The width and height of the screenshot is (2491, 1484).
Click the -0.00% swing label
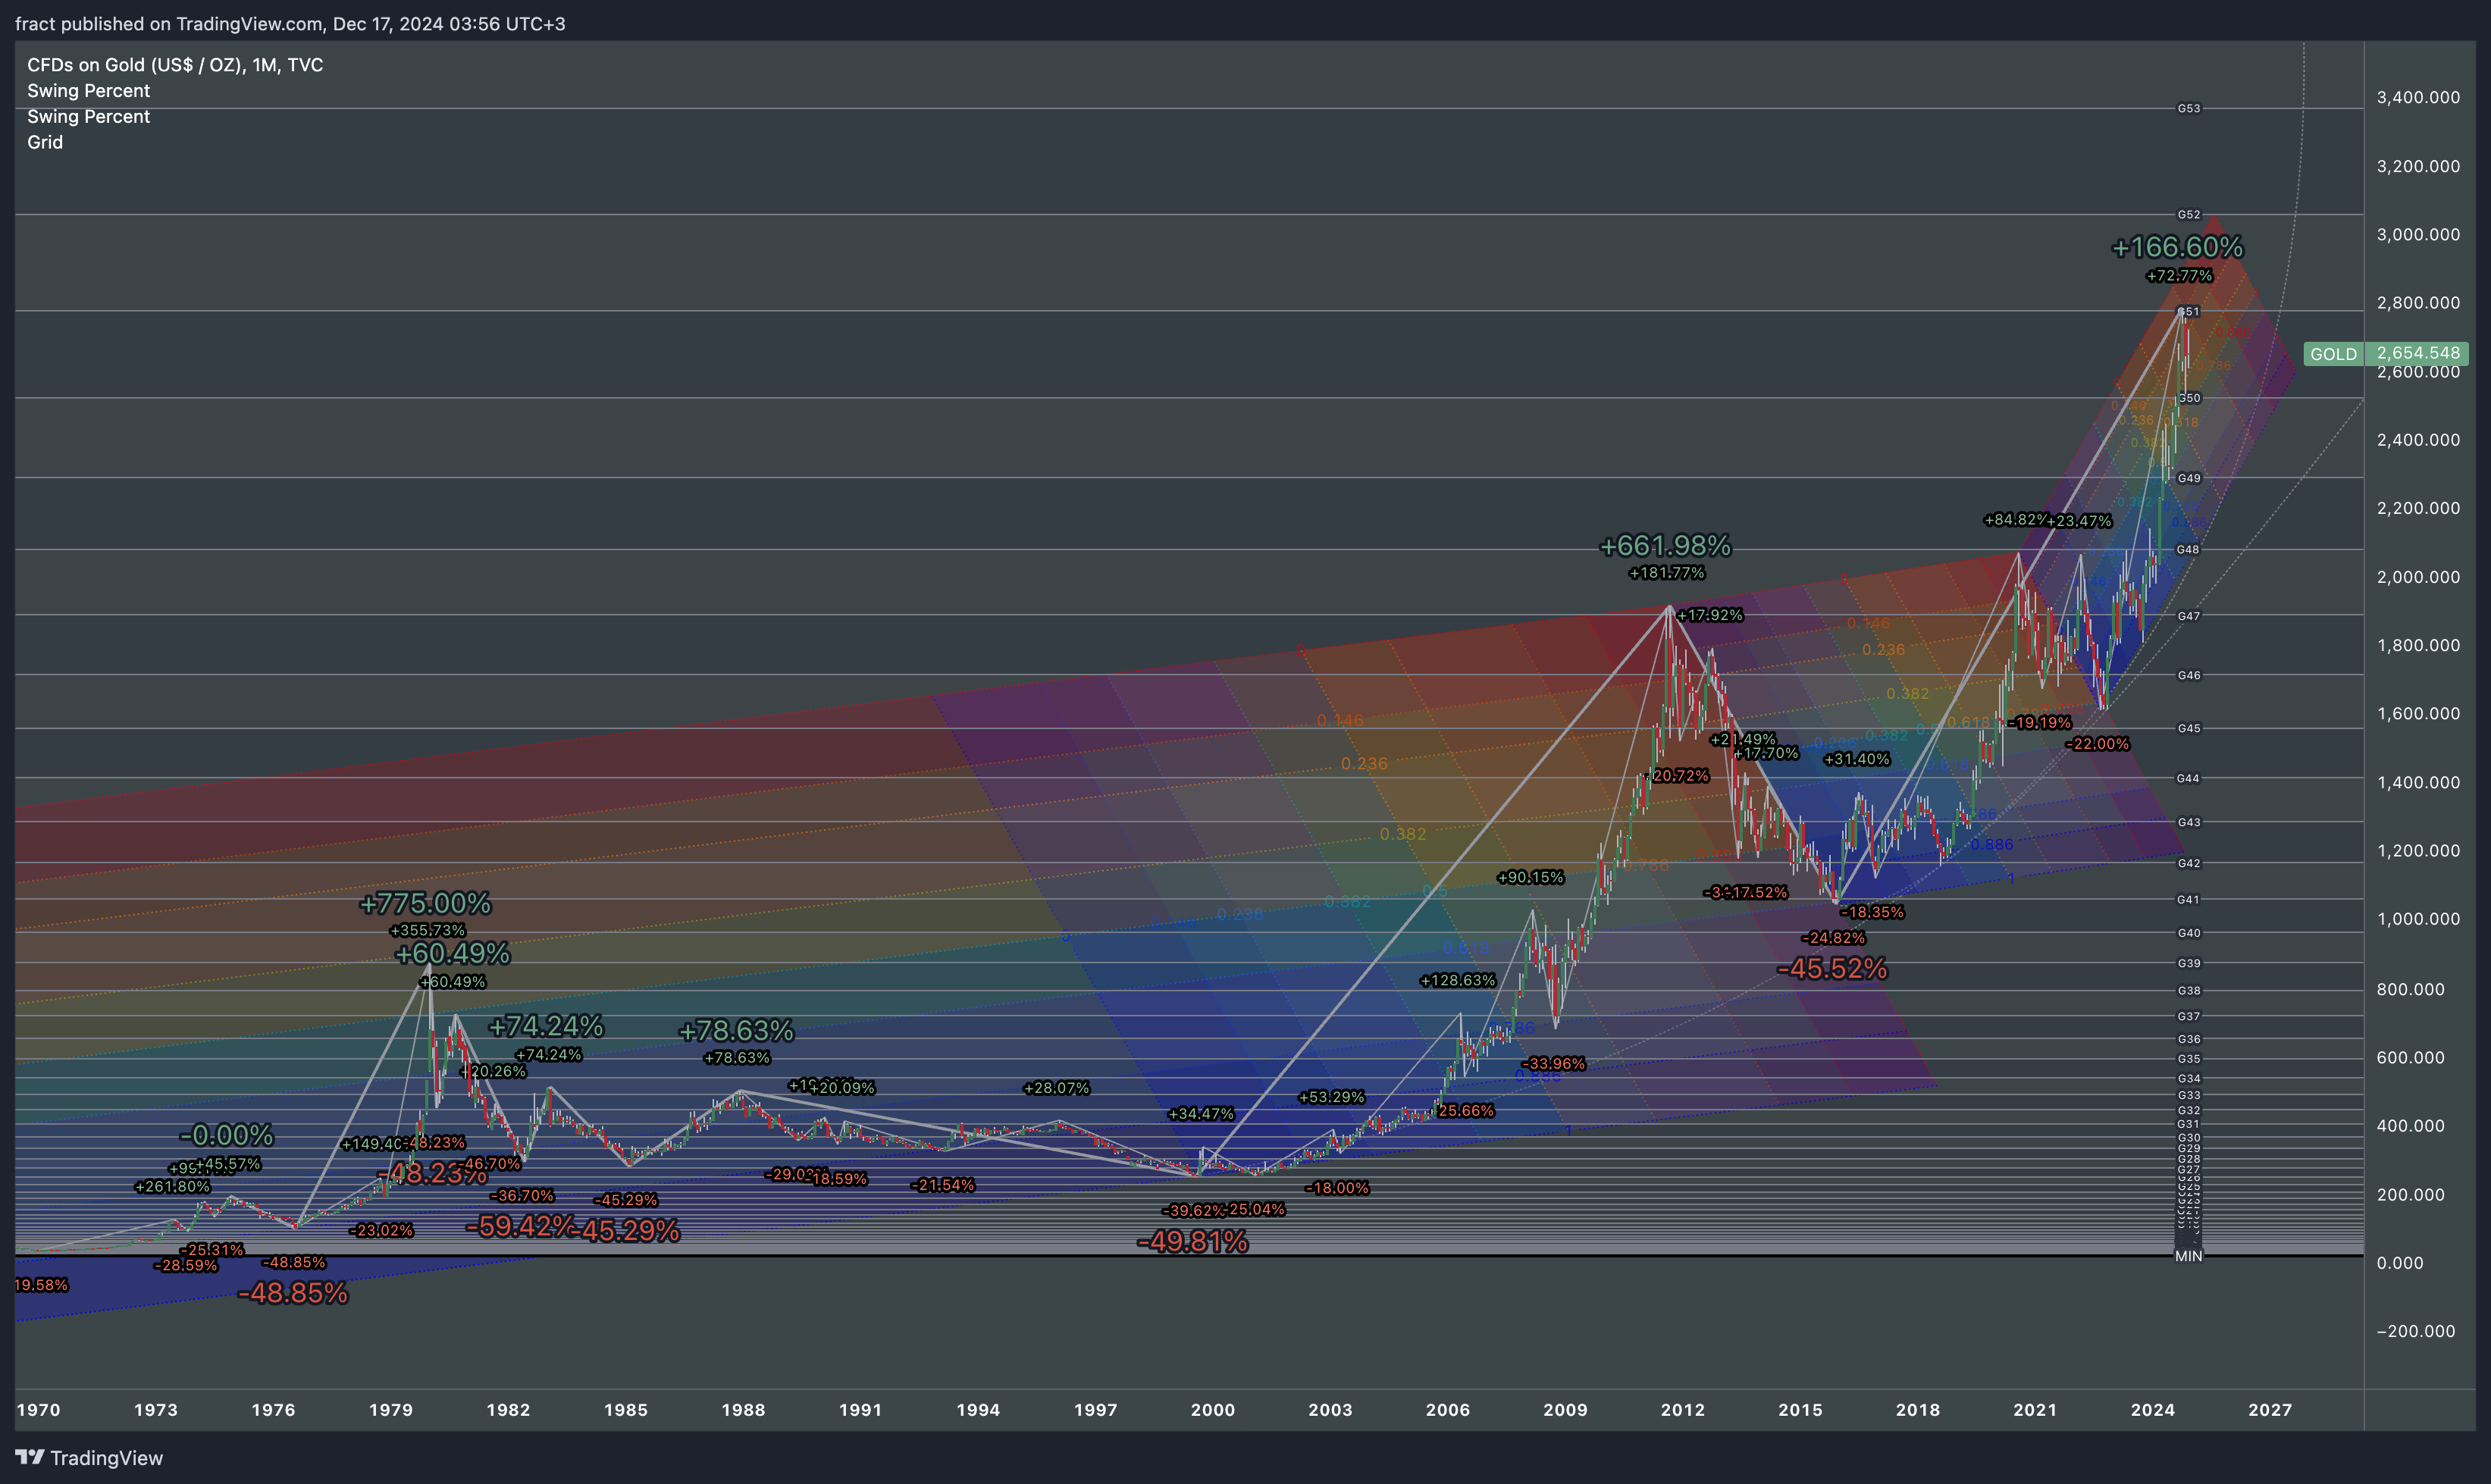click(226, 1135)
